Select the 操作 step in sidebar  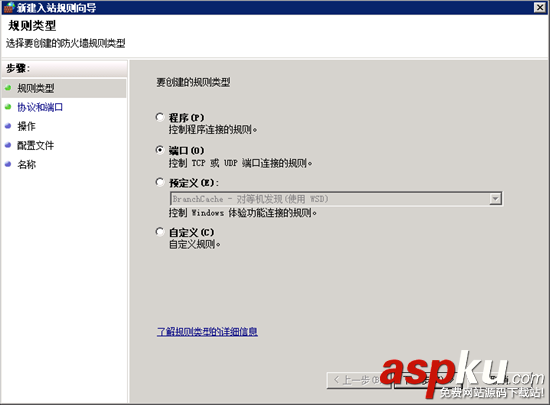pos(27,126)
